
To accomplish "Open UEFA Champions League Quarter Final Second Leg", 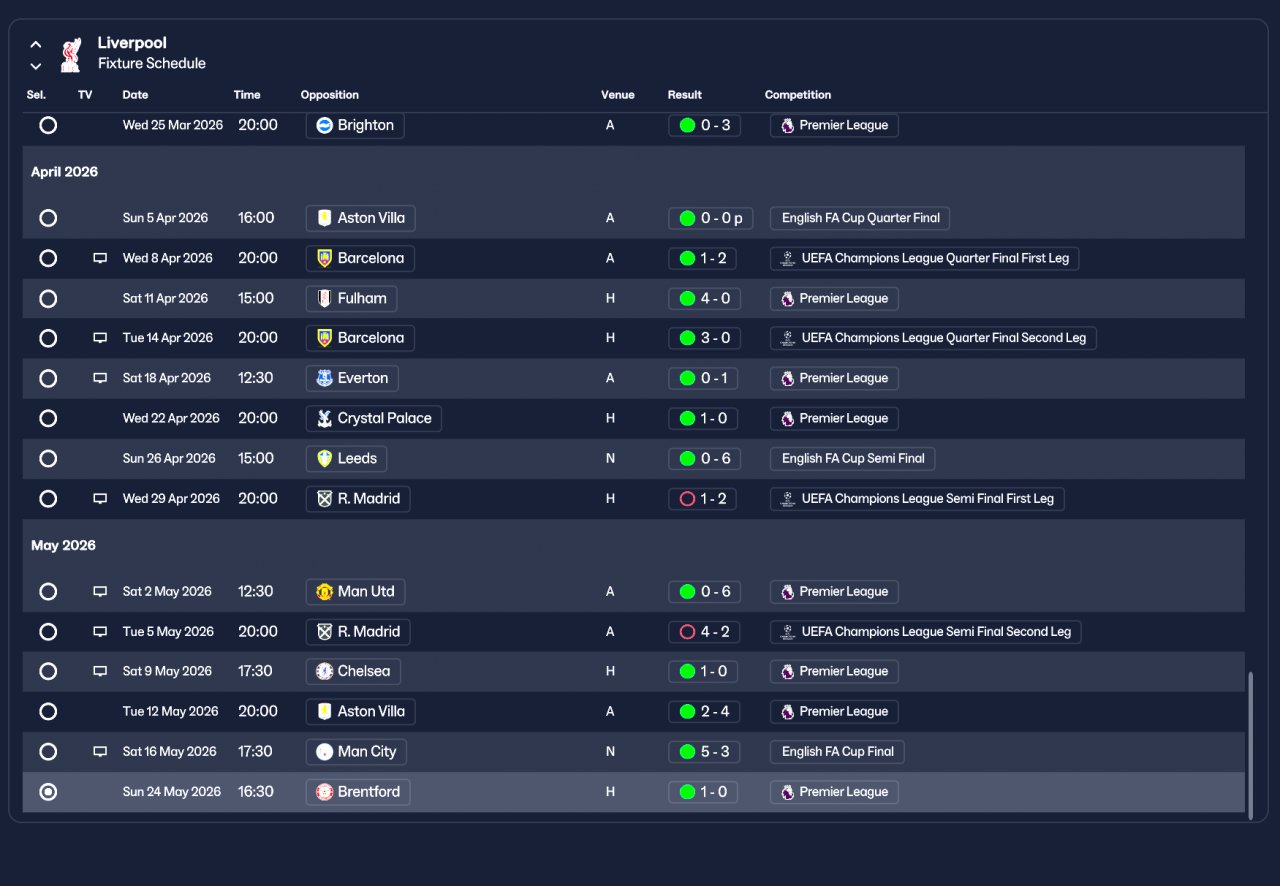I will (x=934, y=338).
